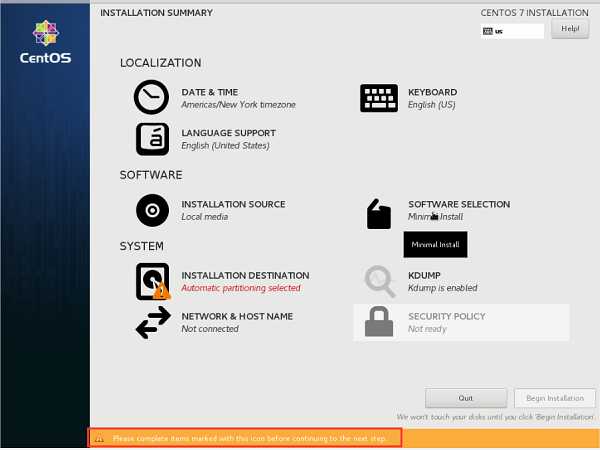Click 'Not ready' security status text
Screen dimensions: 600x450
pyautogui.click(x=427, y=329)
